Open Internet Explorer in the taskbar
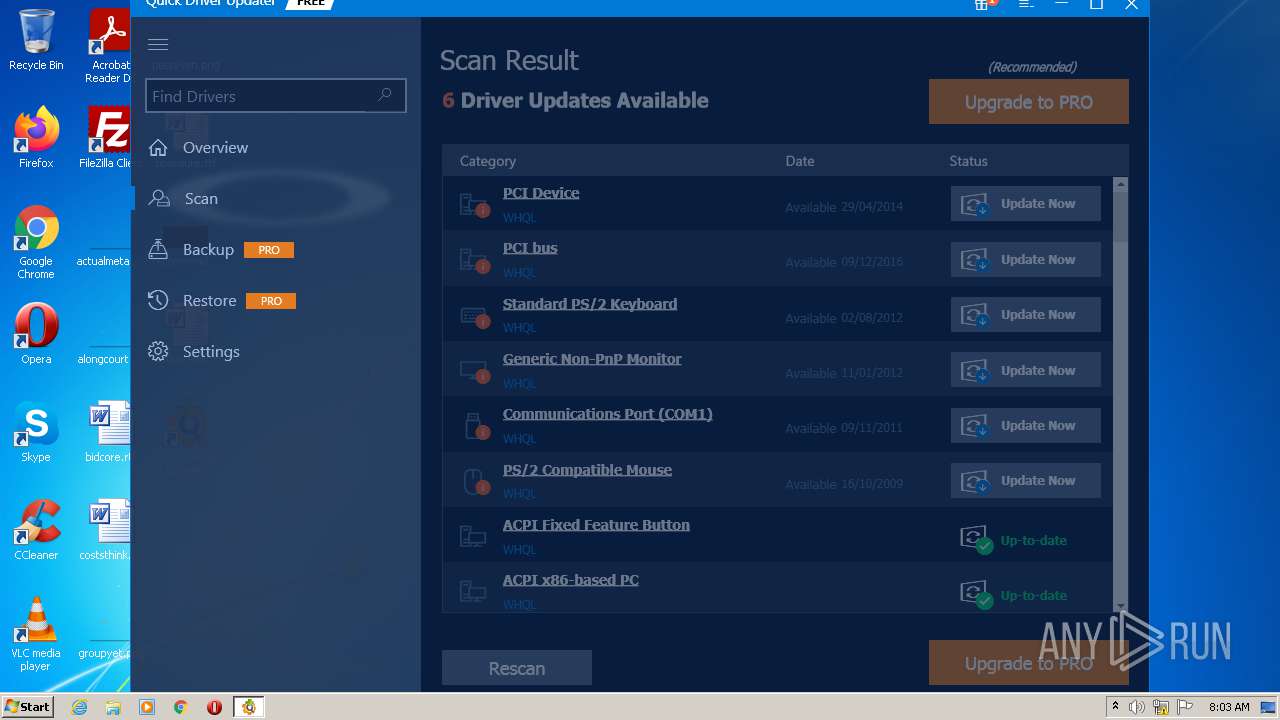Viewport: 1280px width, 720px height. tap(79, 707)
